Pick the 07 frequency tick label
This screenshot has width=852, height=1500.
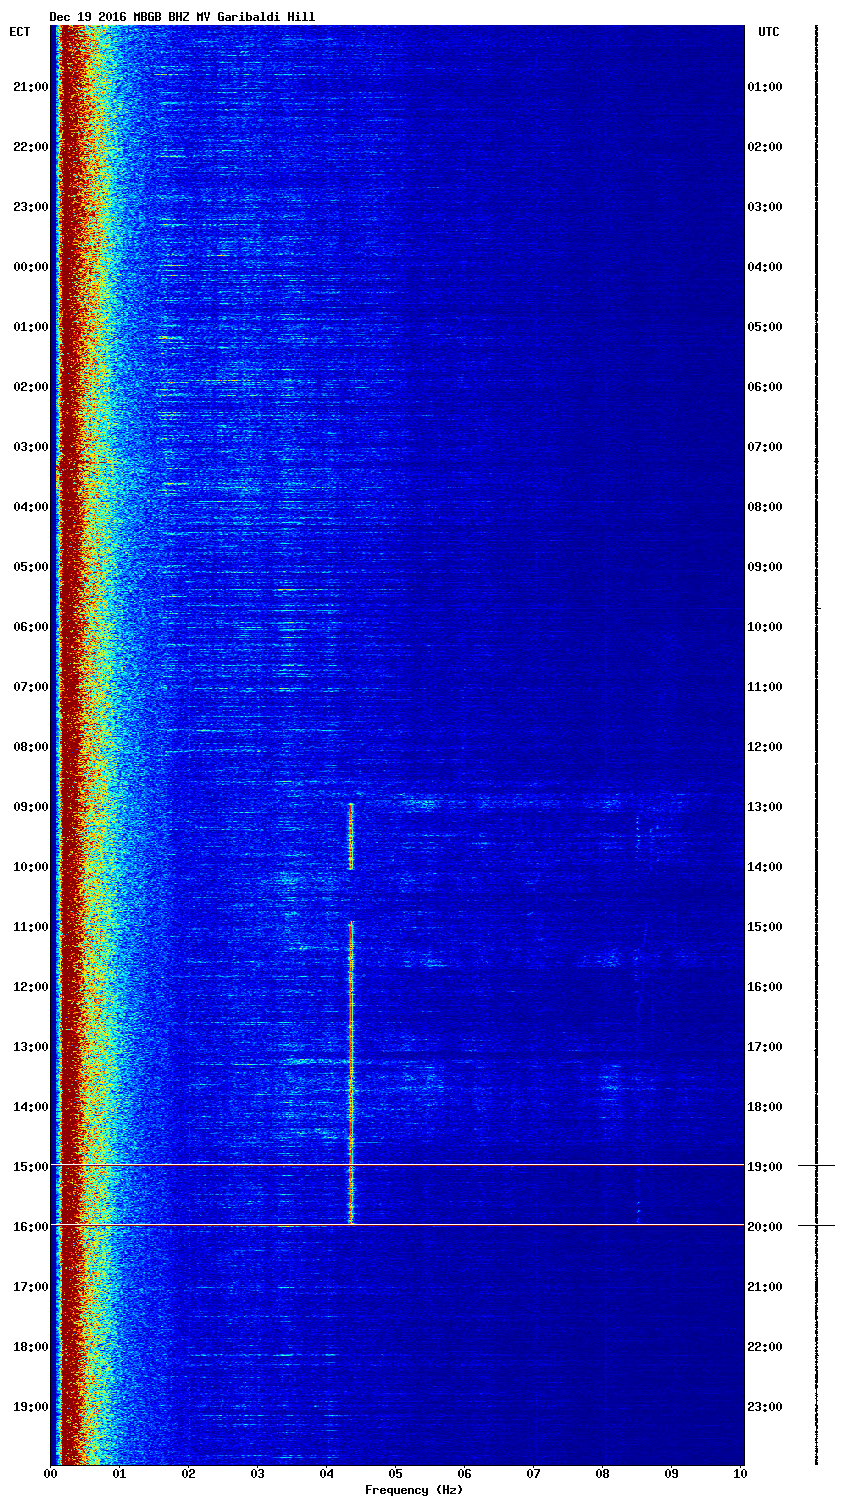pos(534,1474)
